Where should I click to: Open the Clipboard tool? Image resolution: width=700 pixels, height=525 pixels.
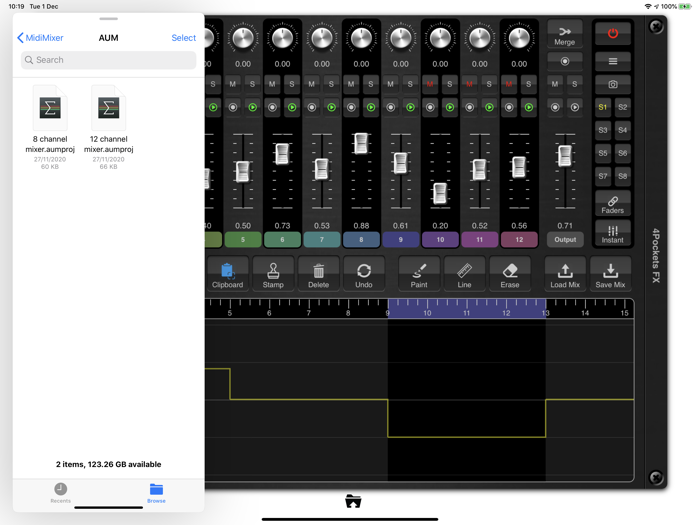click(228, 274)
